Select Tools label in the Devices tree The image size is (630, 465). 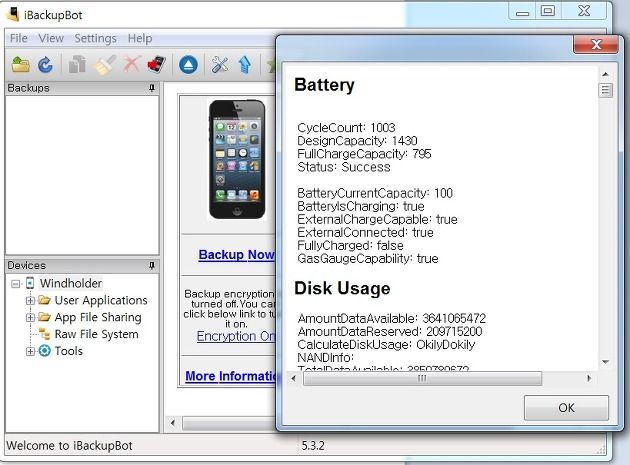[x=69, y=351]
